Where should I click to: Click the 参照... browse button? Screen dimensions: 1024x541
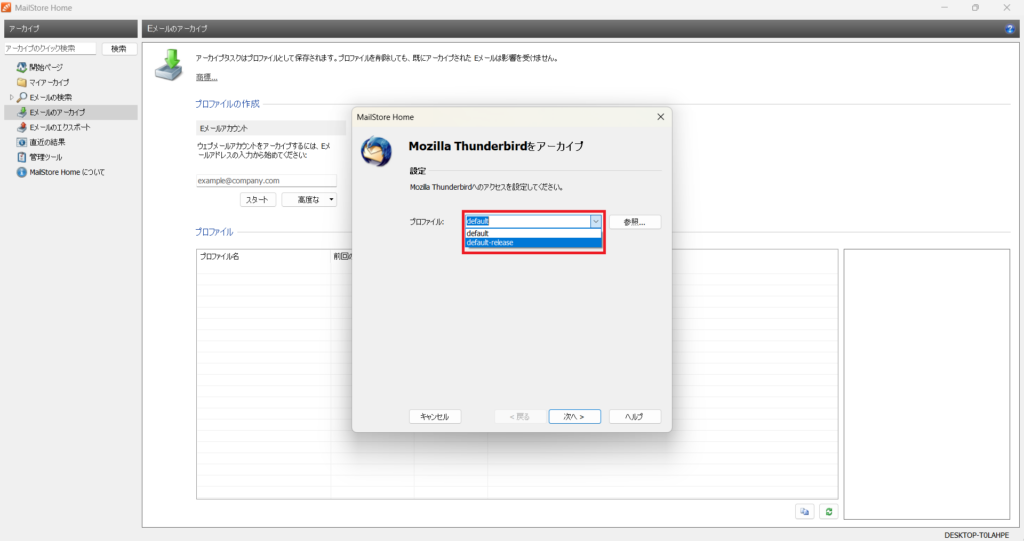634,222
